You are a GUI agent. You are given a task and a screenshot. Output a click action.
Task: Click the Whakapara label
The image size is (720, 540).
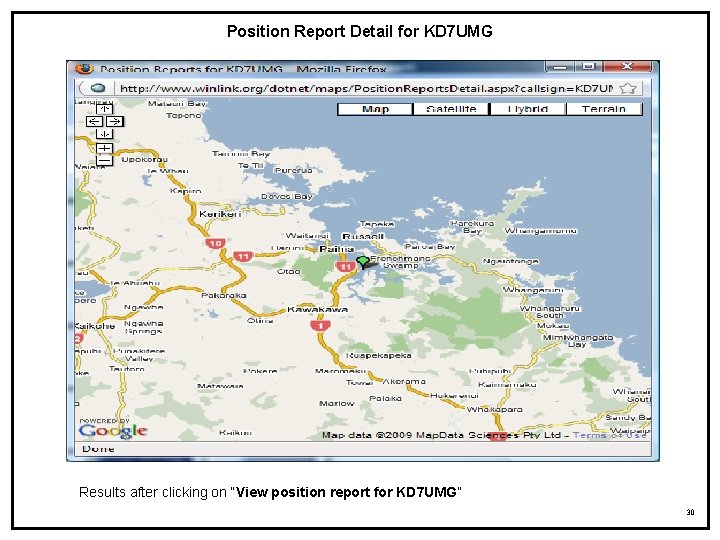pos(495,409)
